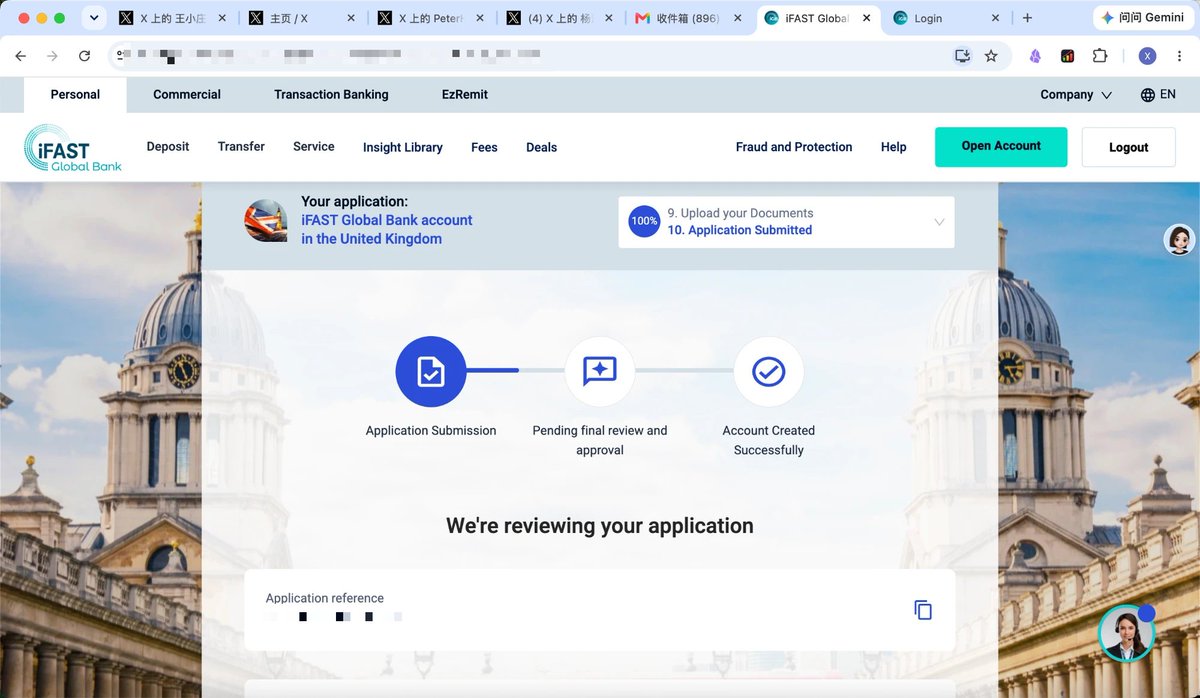Click the 问问 Gemini button

pos(1142,18)
